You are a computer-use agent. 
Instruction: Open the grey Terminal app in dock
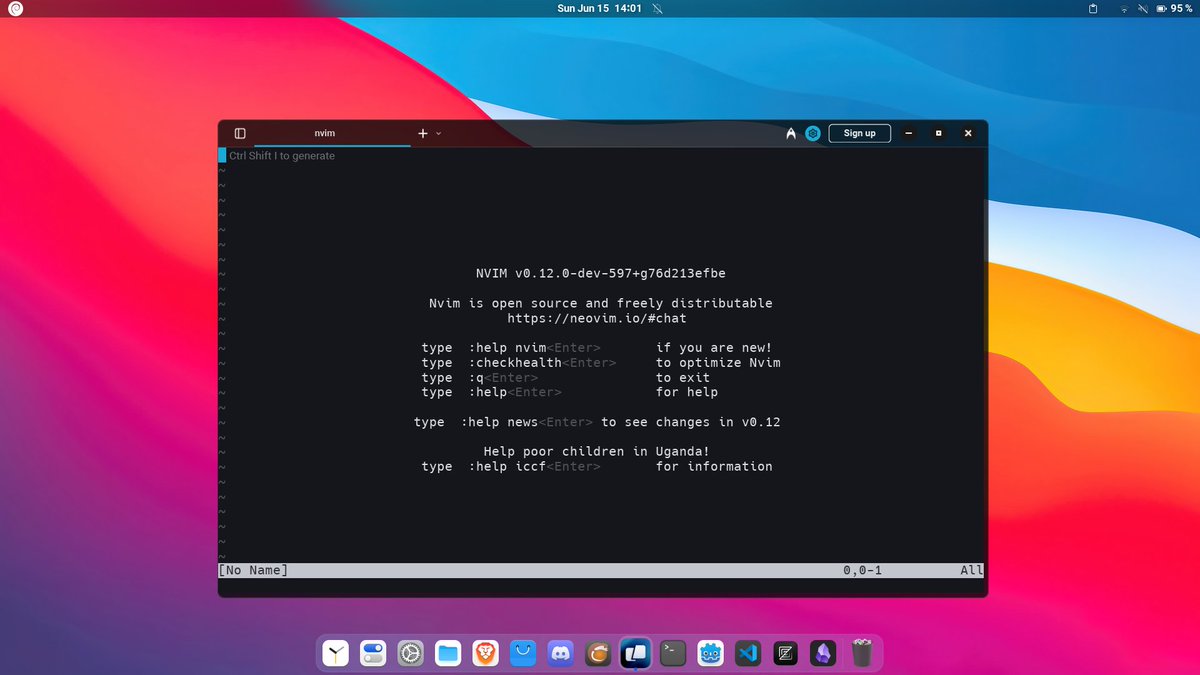pyautogui.click(x=674, y=653)
